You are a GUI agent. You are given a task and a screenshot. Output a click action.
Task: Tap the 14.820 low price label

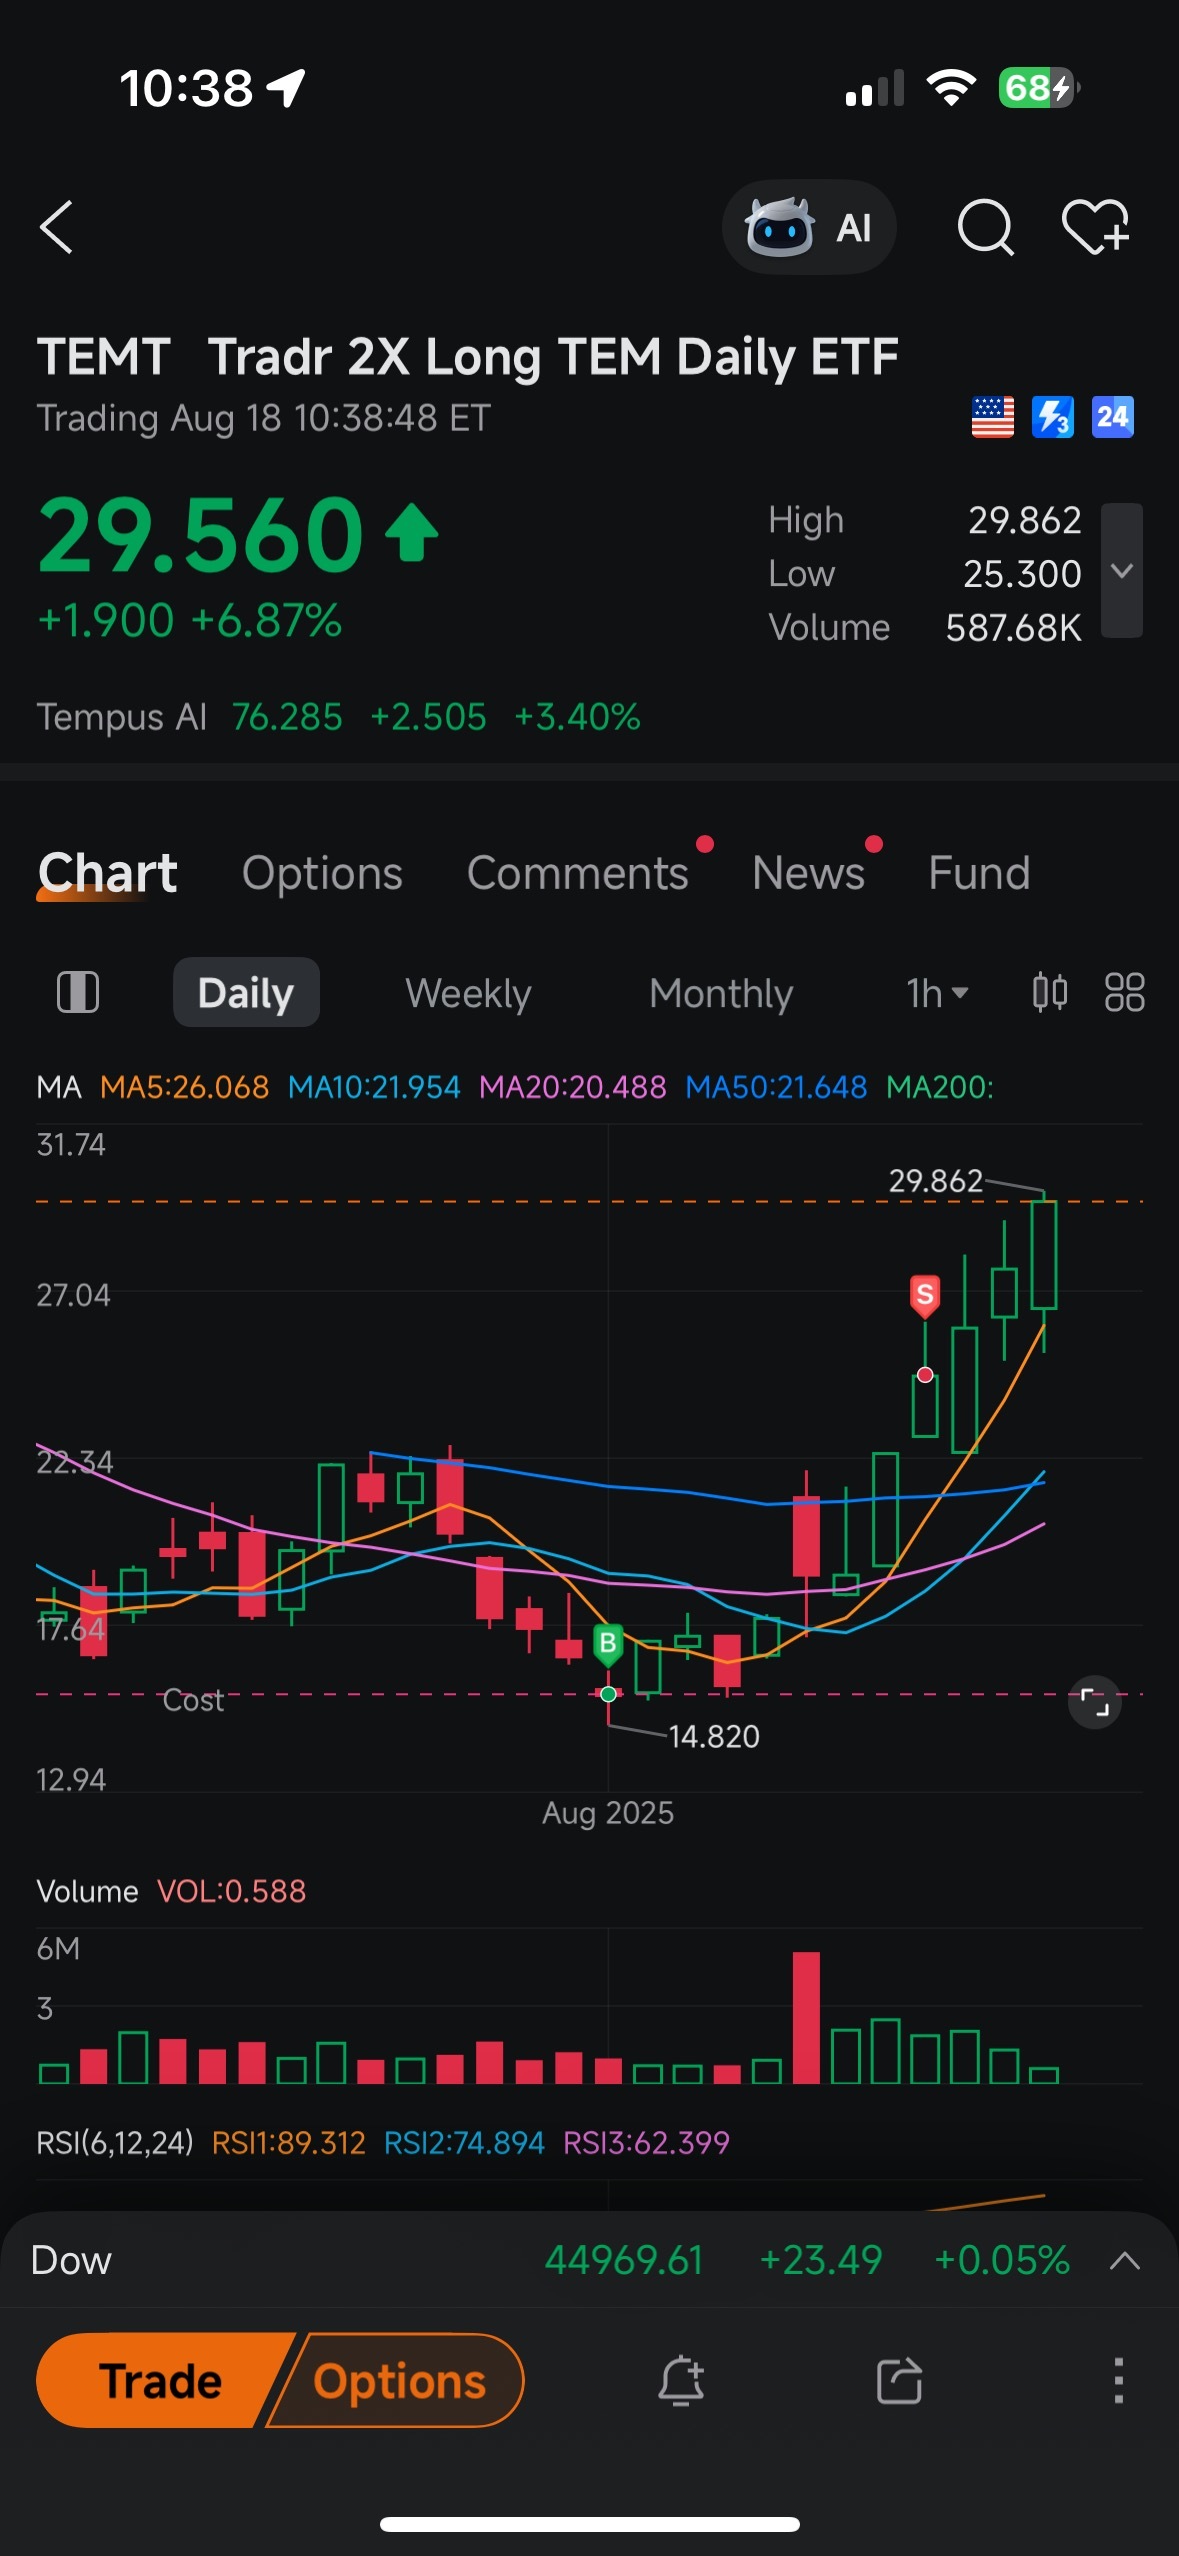pos(714,1737)
